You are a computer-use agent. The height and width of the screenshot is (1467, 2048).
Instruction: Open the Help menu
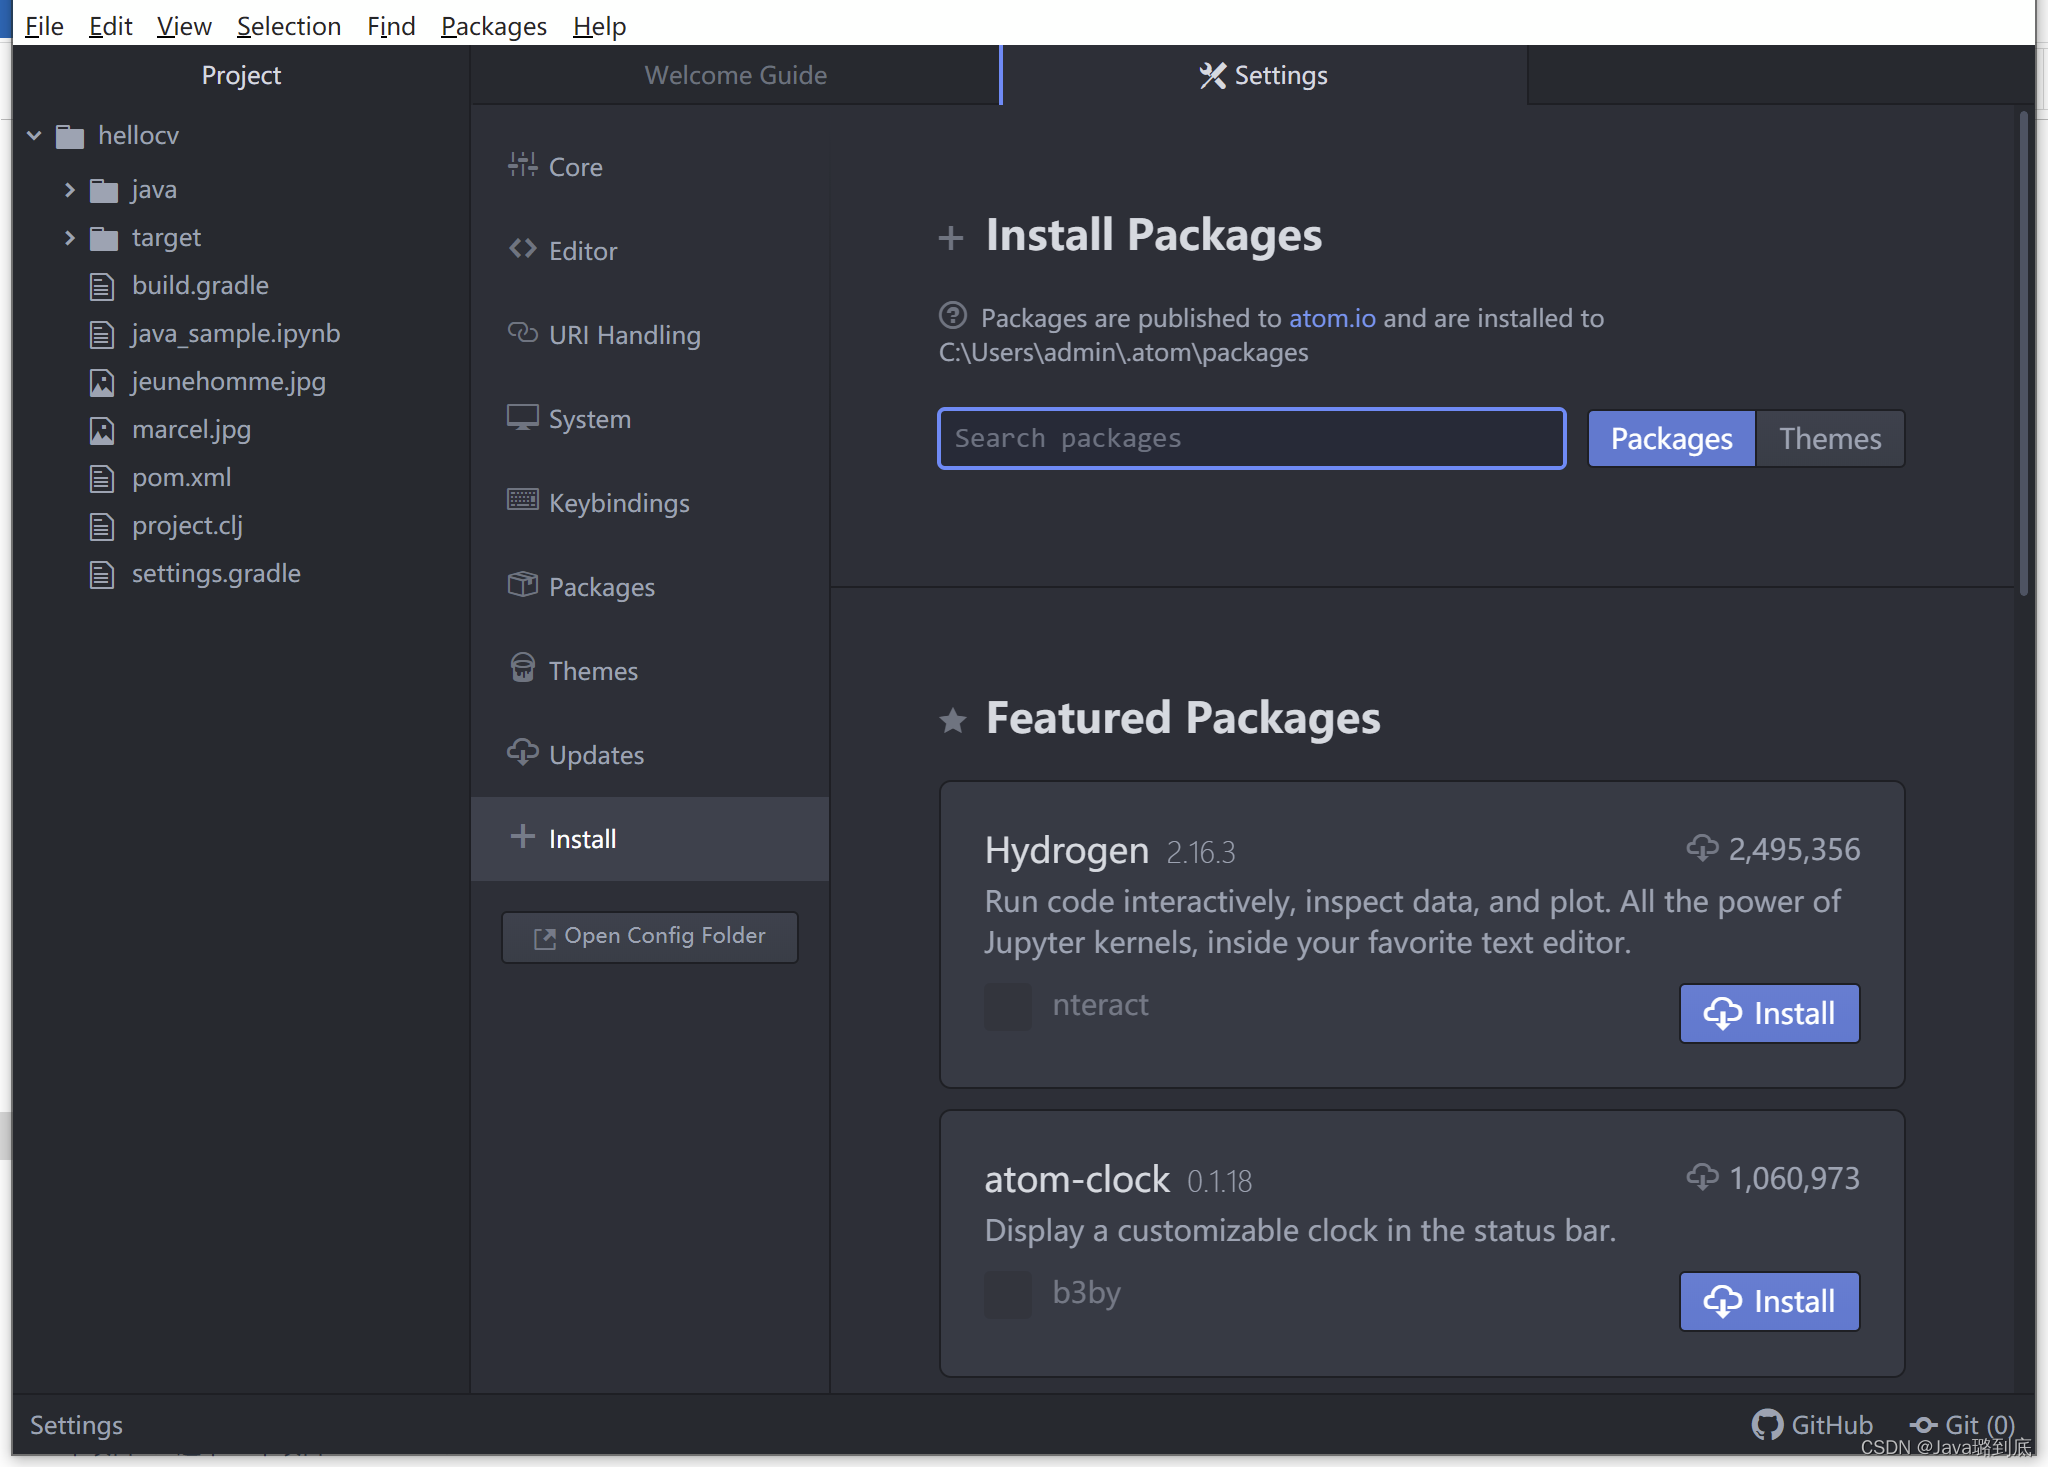[x=599, y=25]
